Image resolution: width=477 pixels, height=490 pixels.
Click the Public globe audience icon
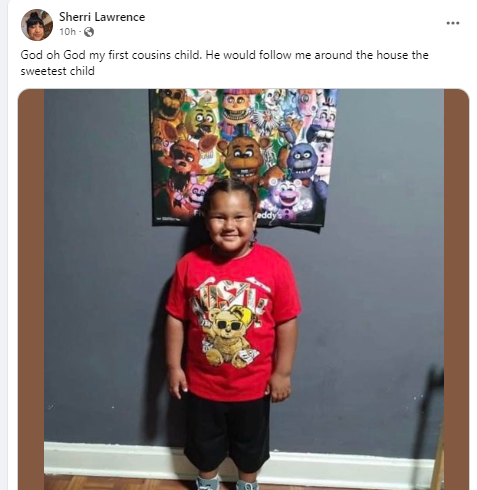pos(89,32)
